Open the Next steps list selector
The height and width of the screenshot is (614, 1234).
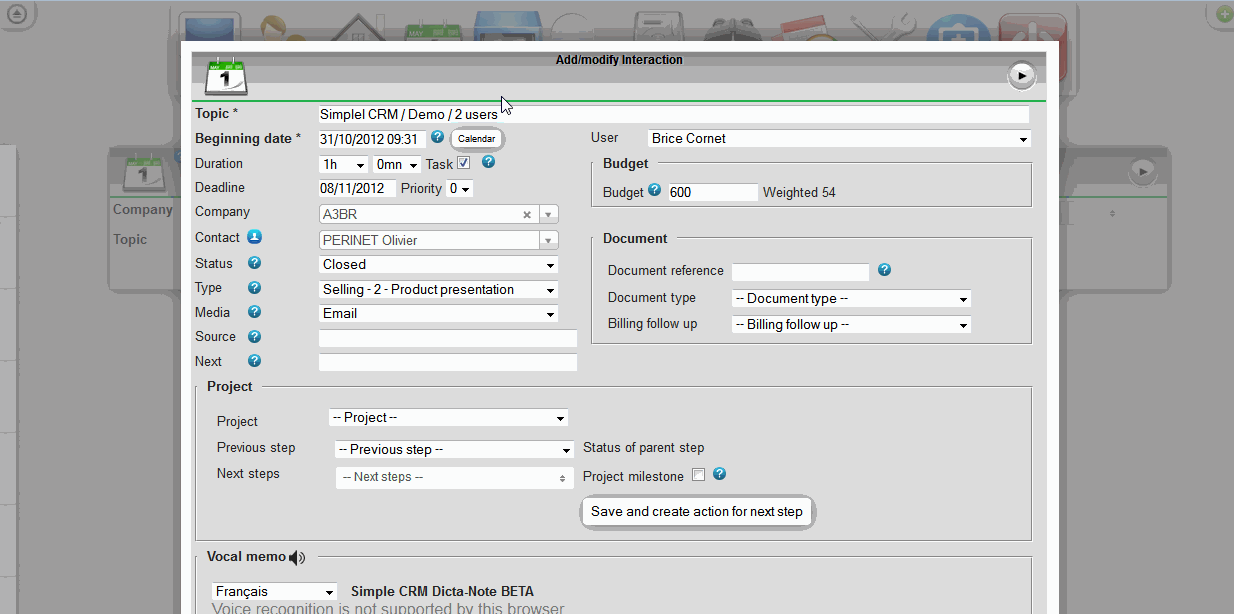(x=454, y=477)
